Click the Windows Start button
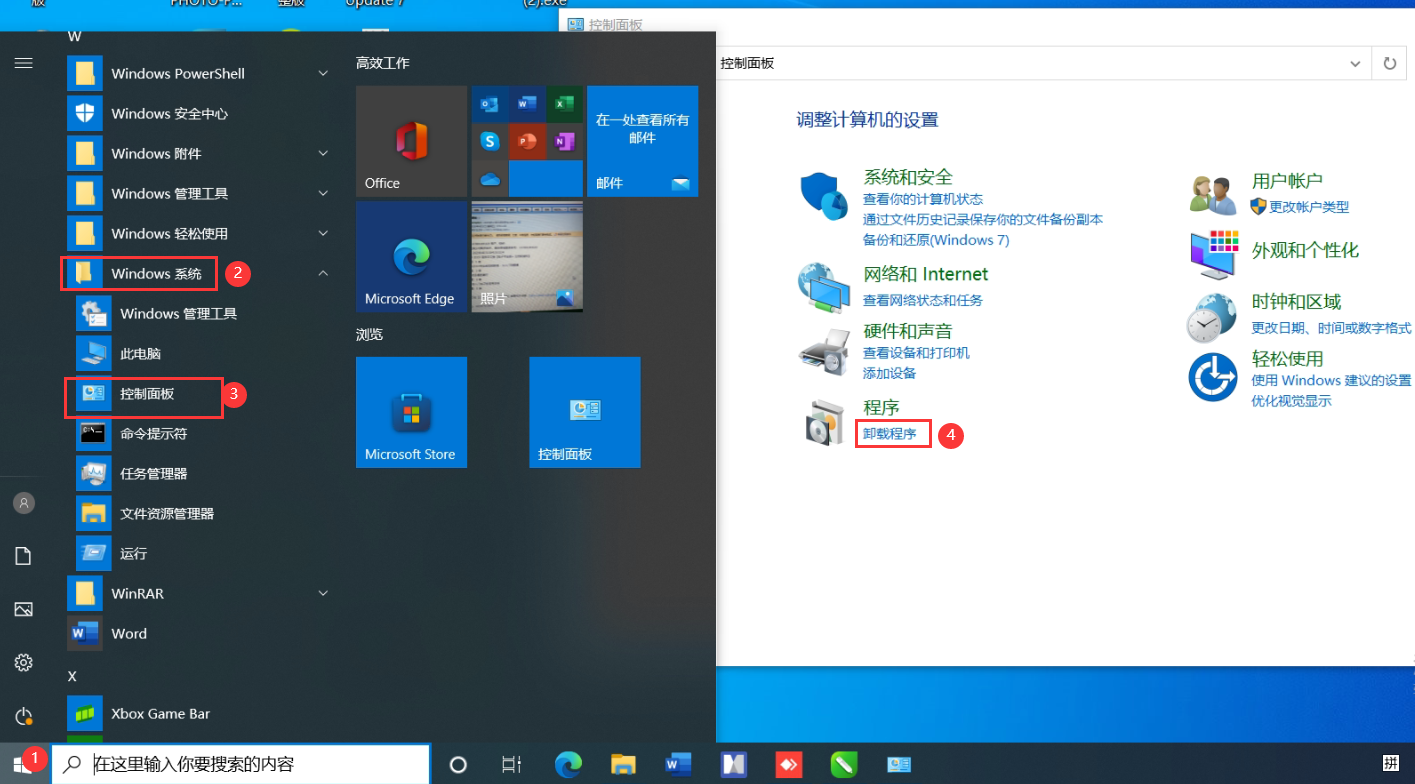Image resolution: width=1415 pixels, height=784 pixels. pos(24,764)
